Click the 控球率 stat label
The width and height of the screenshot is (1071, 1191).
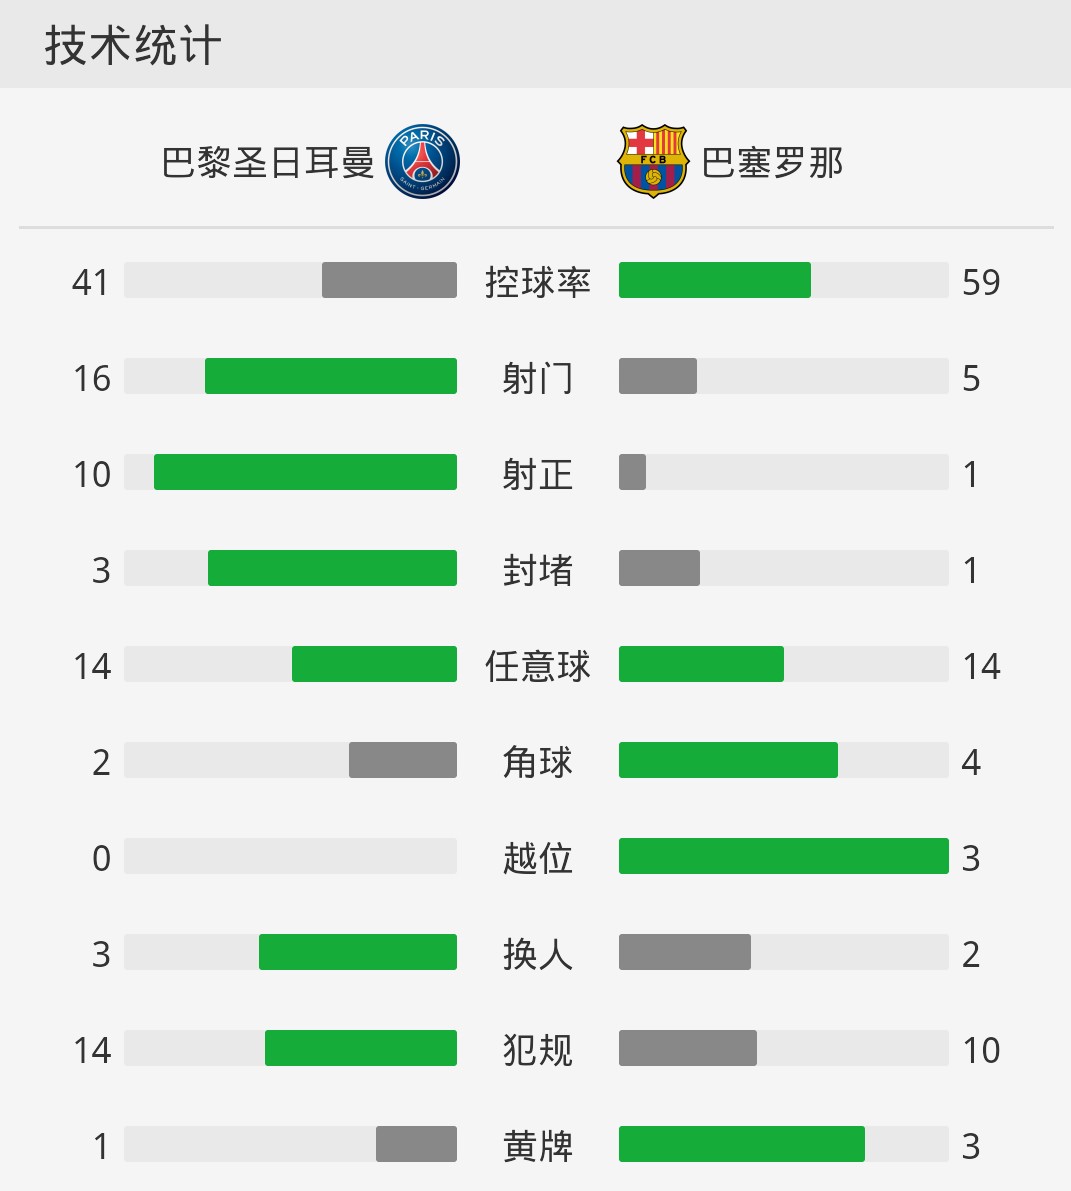pyautogui.click(x=538, y=282)
